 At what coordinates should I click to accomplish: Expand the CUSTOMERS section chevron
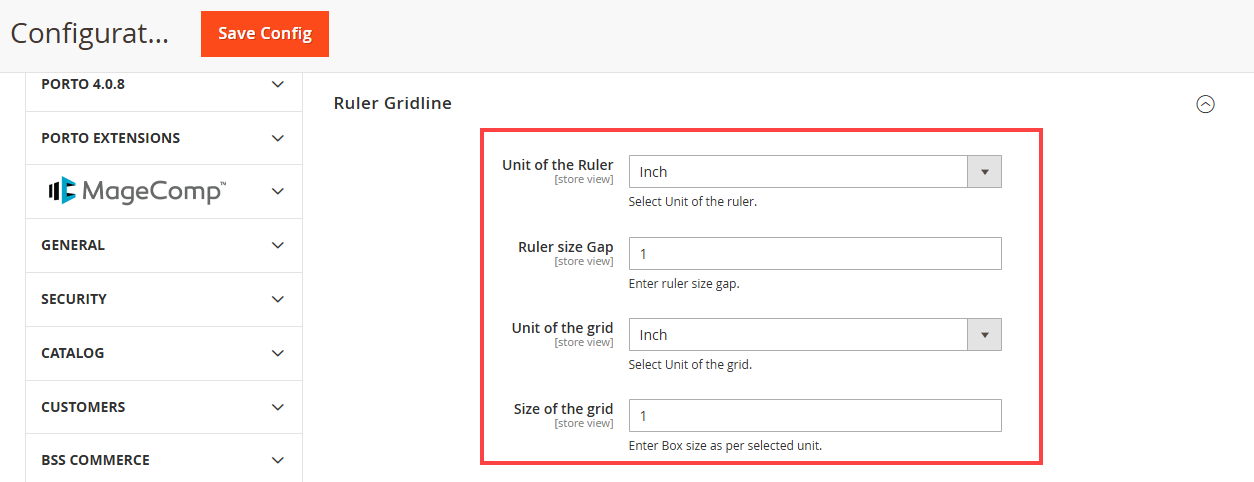pos(278,407)
